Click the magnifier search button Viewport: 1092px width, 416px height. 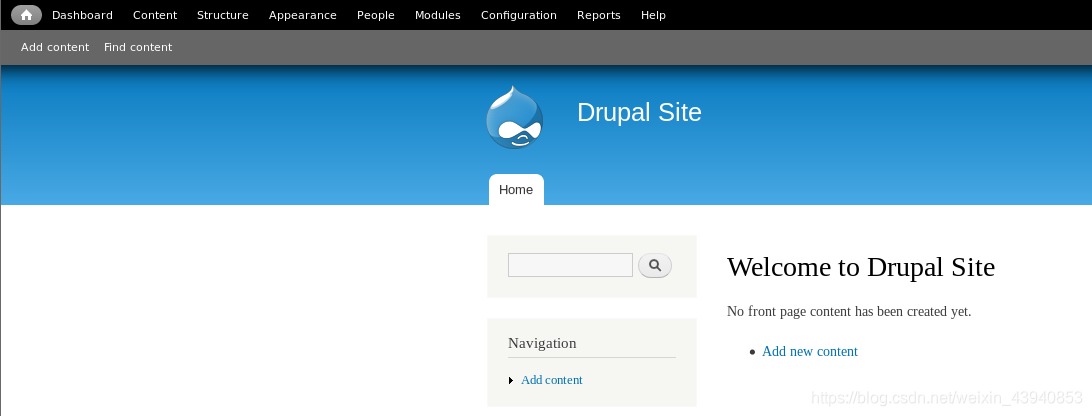655,265
